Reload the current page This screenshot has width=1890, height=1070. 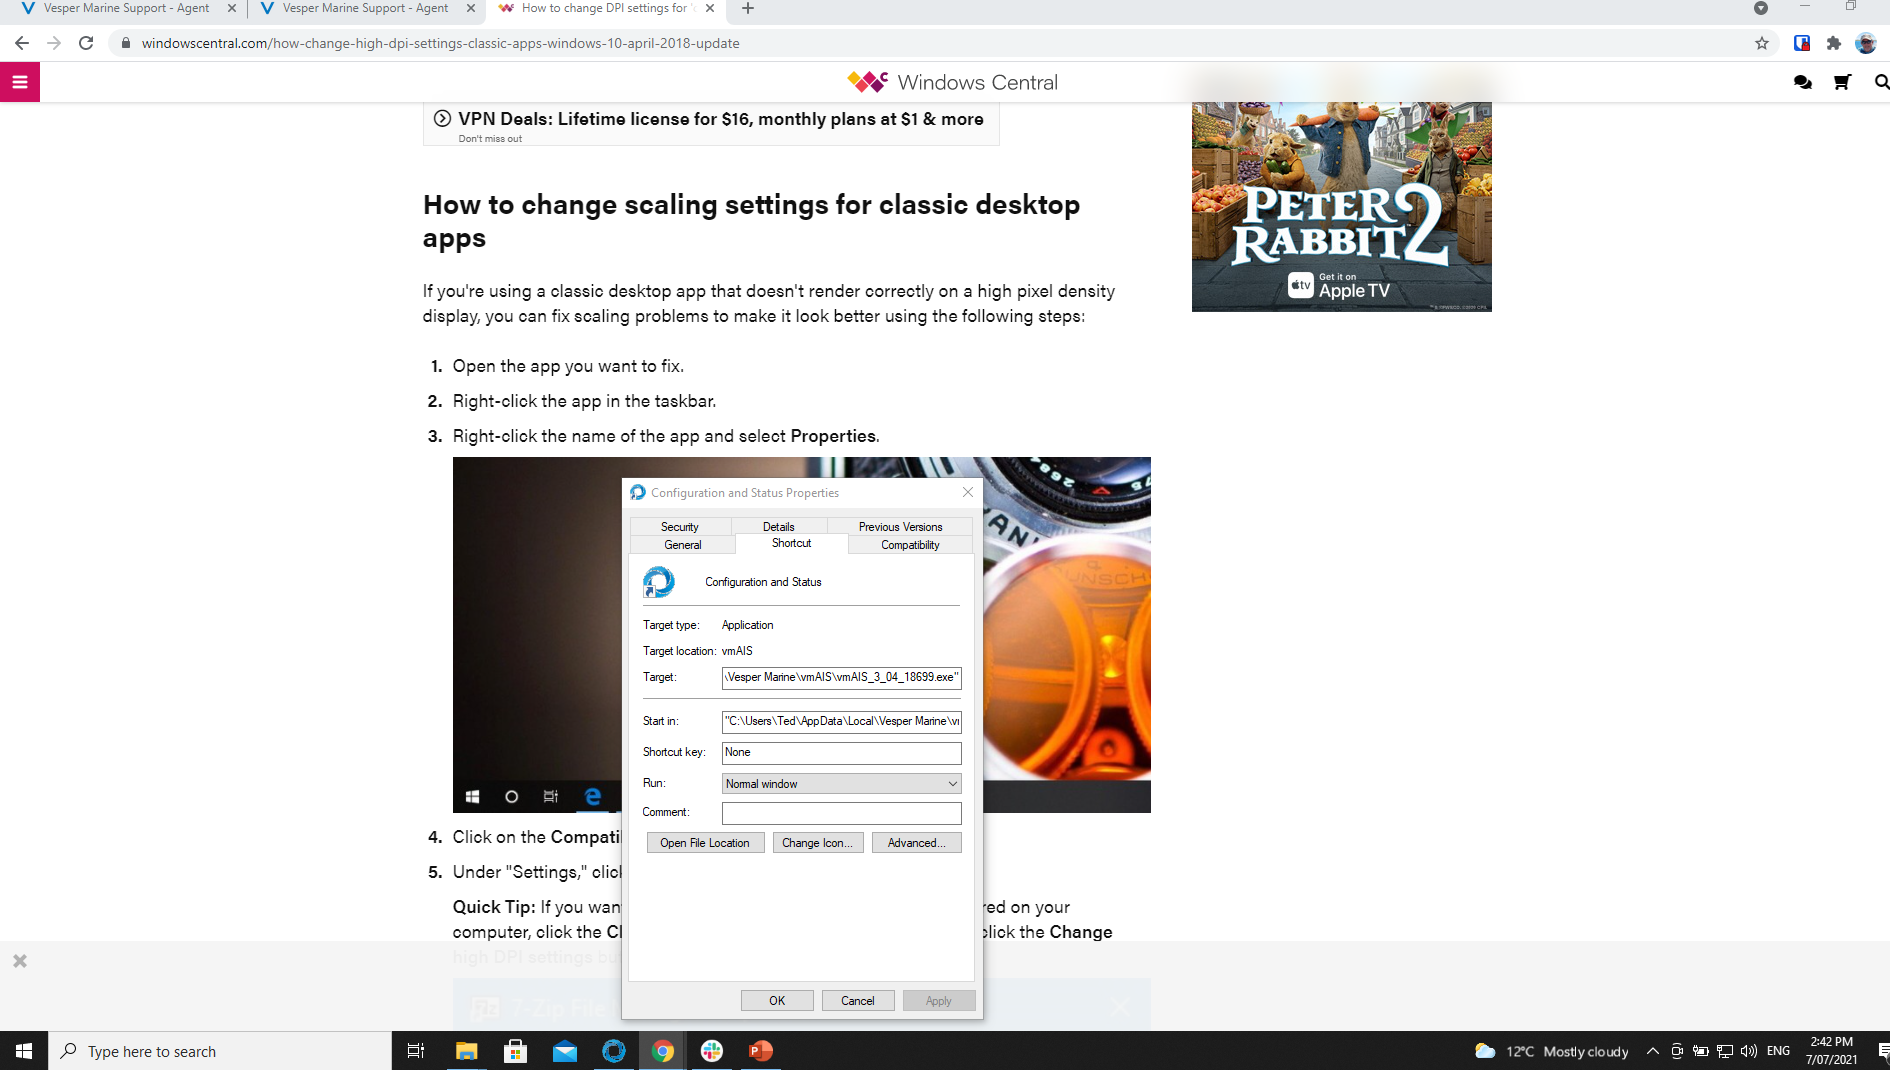point(86,43)
